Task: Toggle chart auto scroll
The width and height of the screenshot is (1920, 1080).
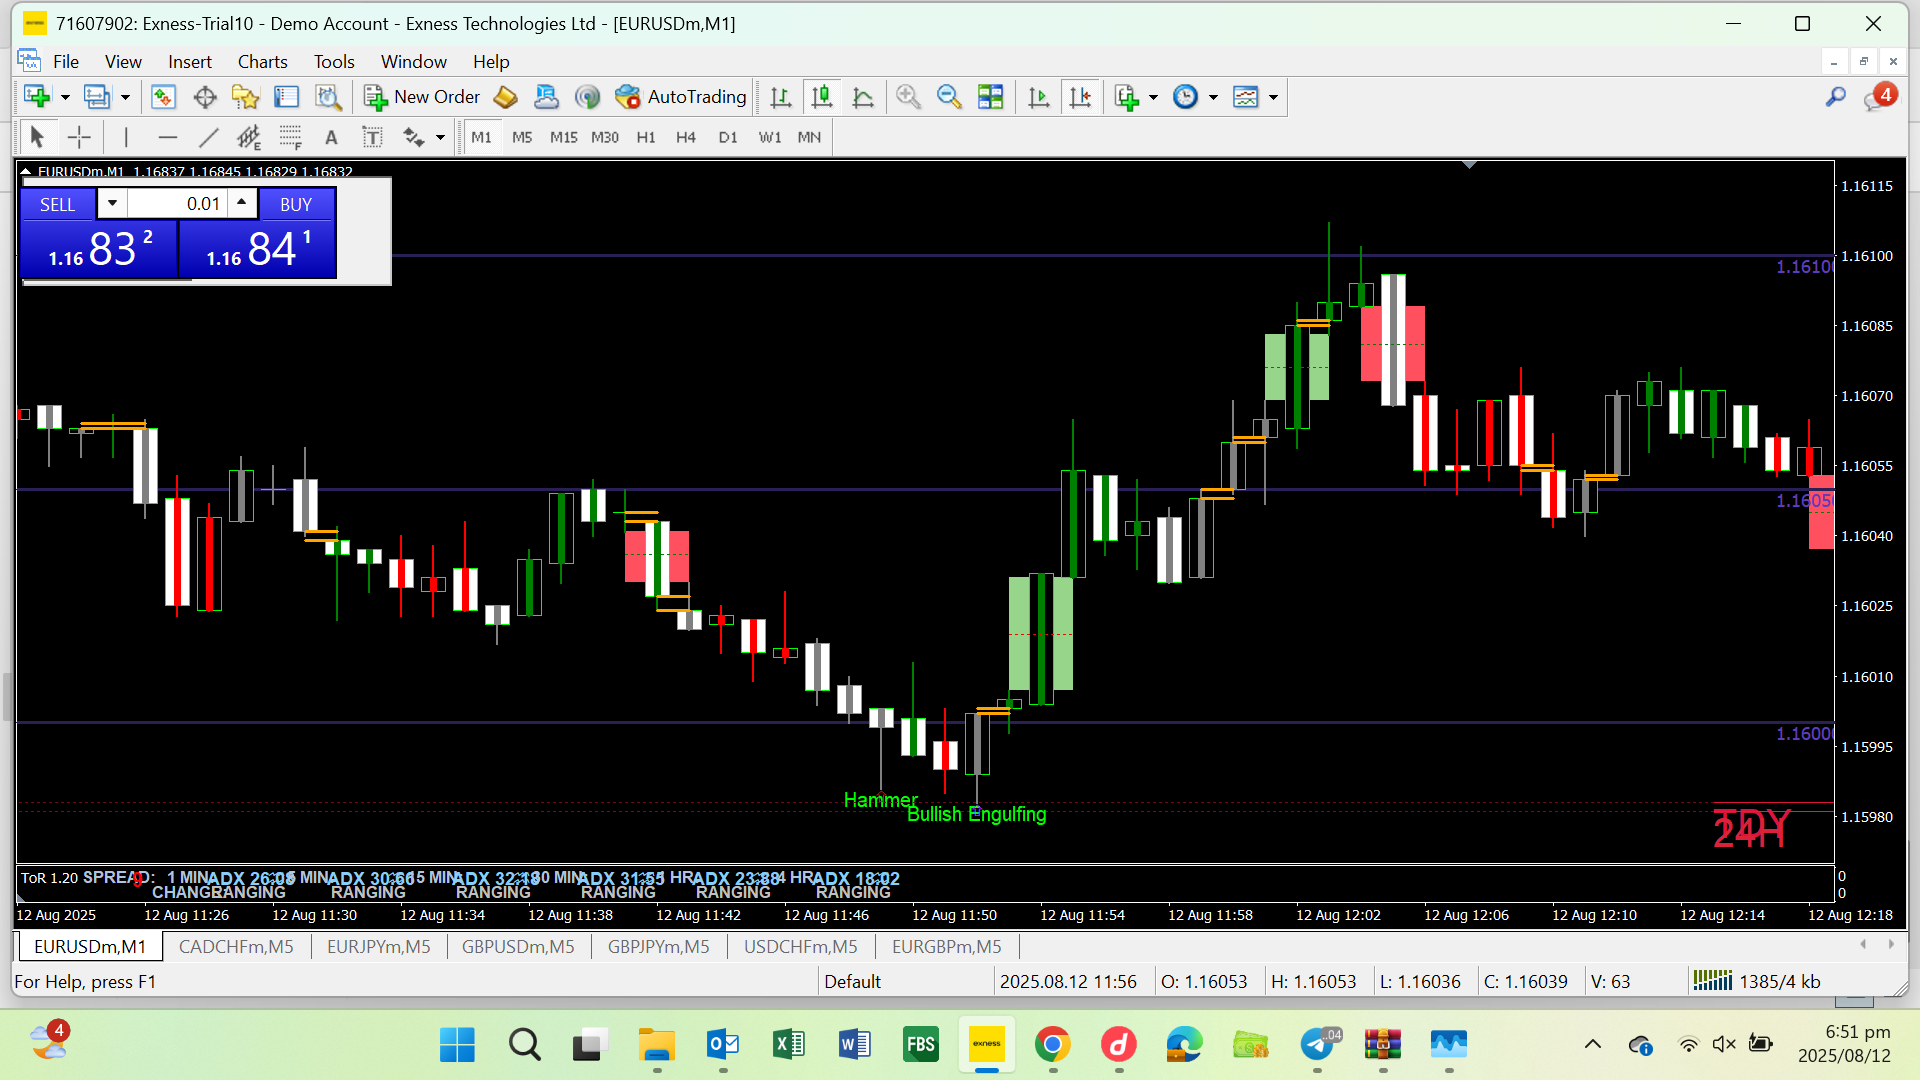Action: click(x=1039, y=97)
